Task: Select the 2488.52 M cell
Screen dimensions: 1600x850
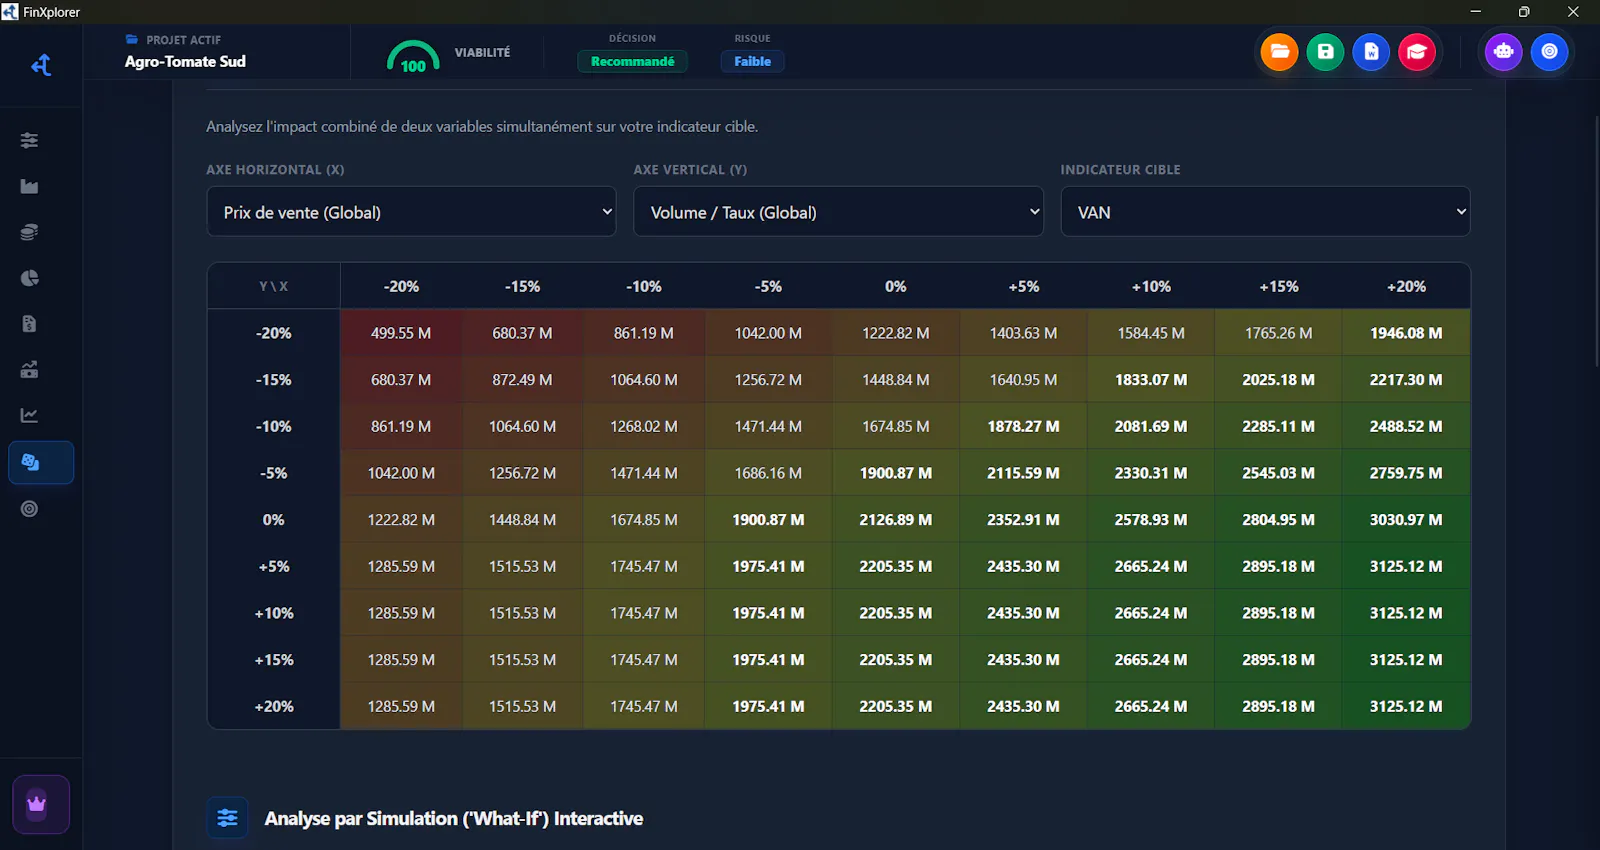Action: (x=1406, y=426)
